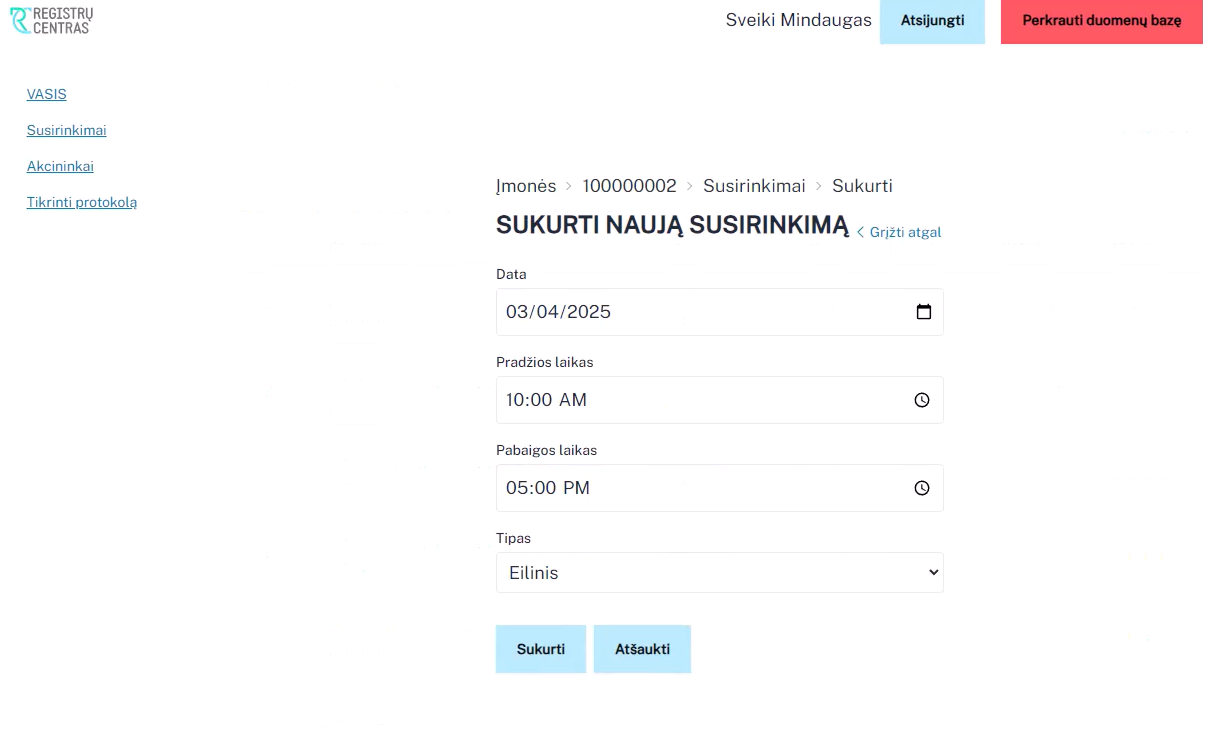Open the calendar picker in Data field
This screenshot has width=1207, height=736.
924,312
